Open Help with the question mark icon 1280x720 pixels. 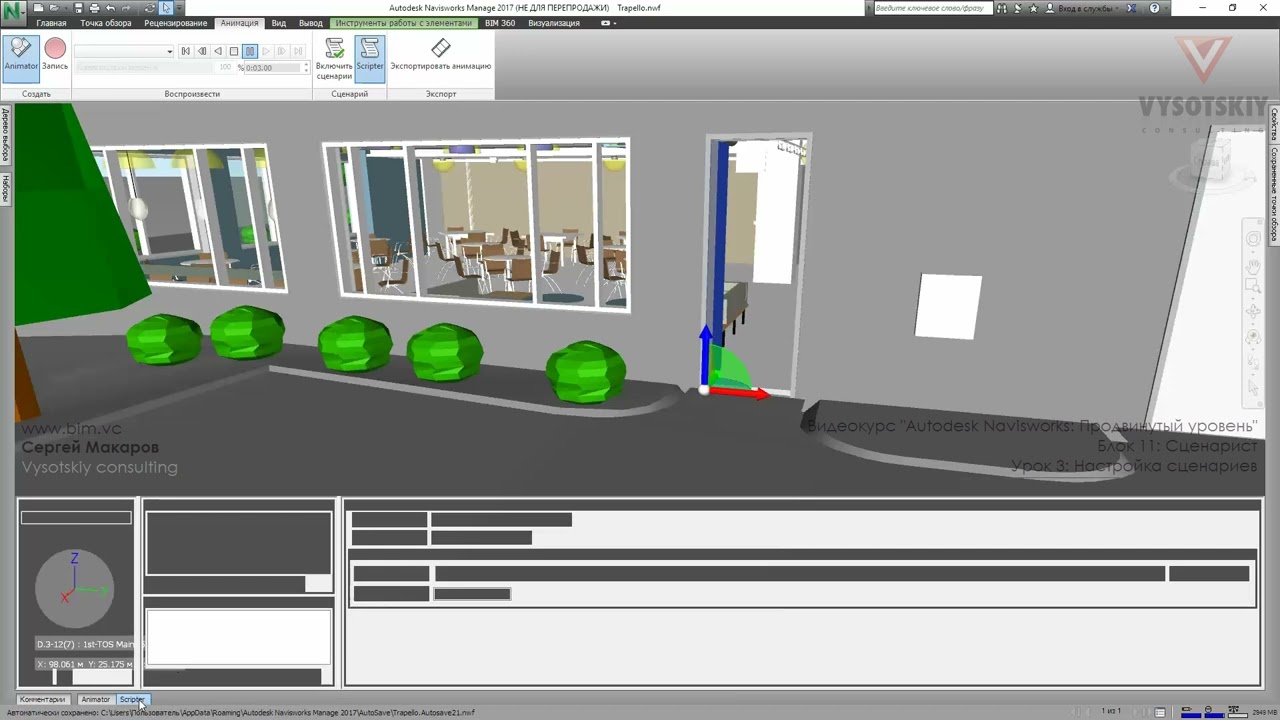(1155, 8)
